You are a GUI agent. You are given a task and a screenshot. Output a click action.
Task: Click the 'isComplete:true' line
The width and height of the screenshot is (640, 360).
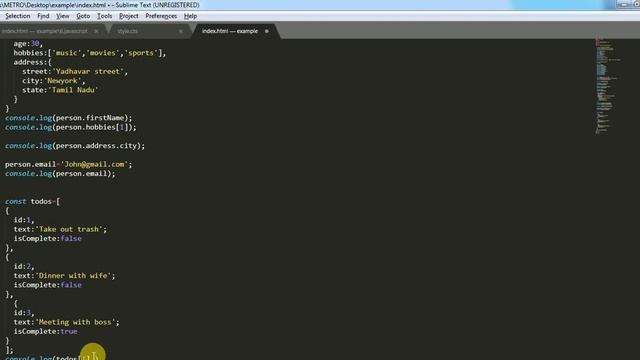45,331
